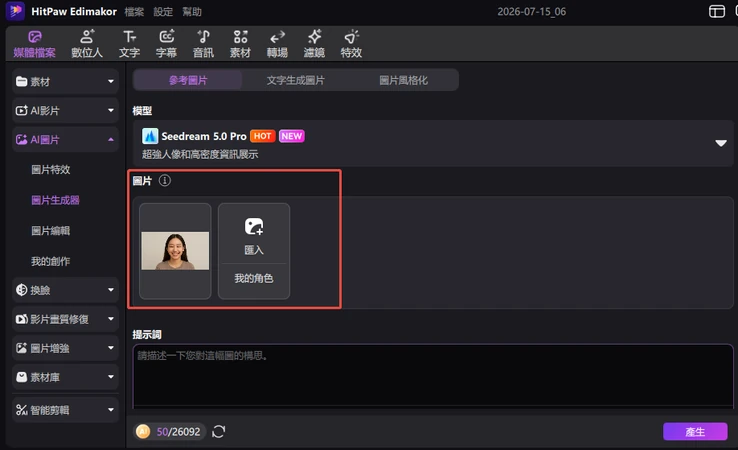Open the 字幕 subtitles tool
This screenshot has height=450, width=738.
click(x=166, y=44)
